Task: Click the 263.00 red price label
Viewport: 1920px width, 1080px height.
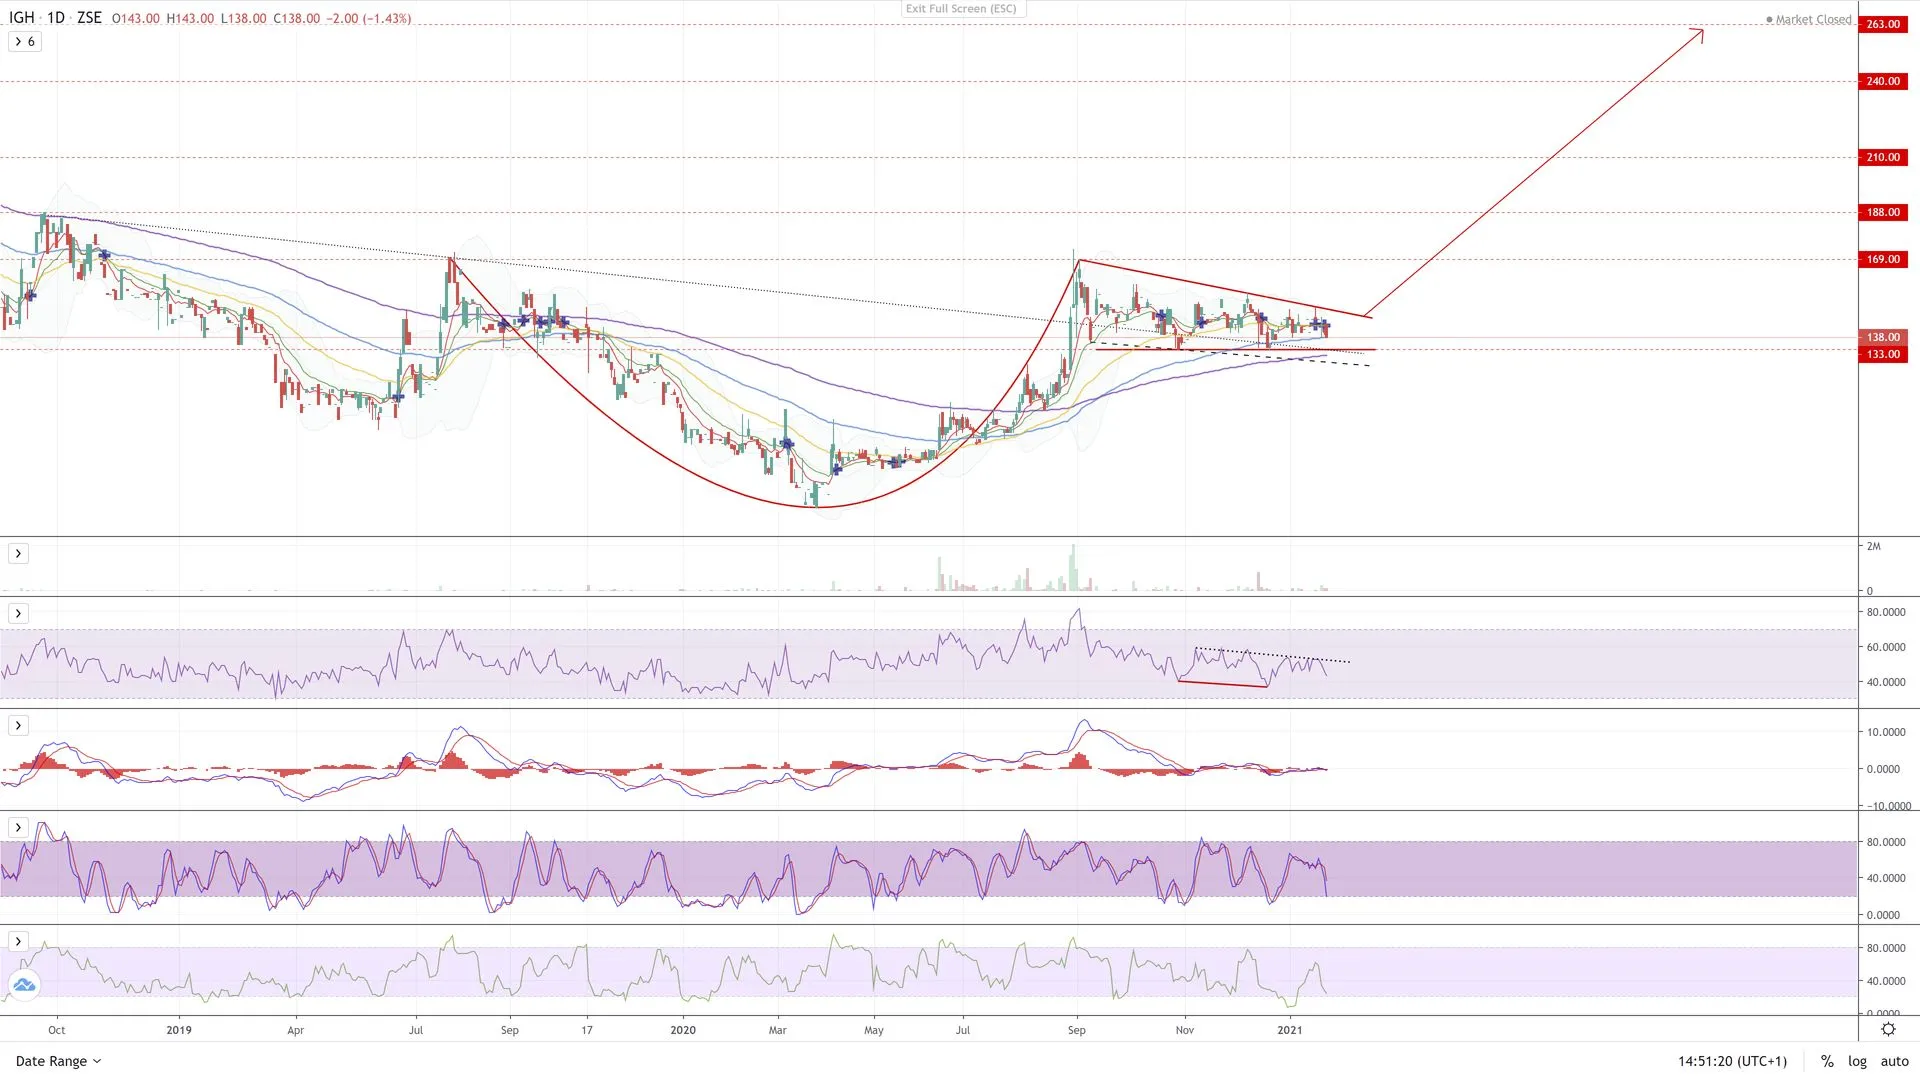Action: coord(1883,24)
